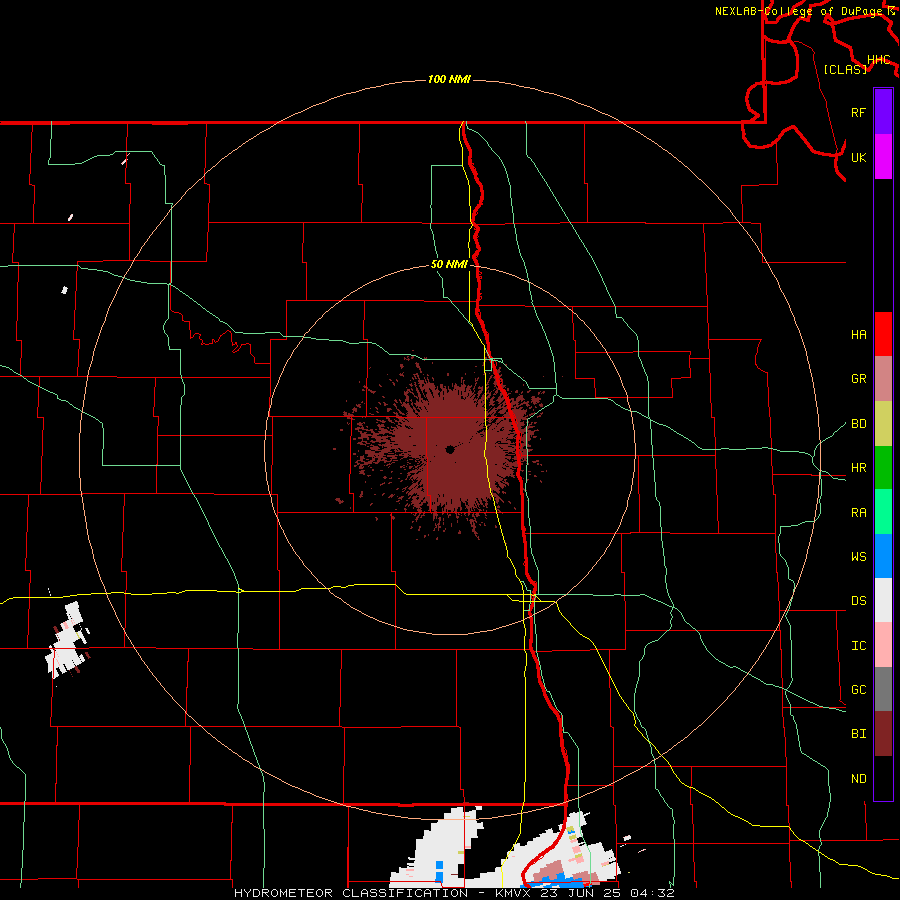Click the radar site black dot
The width and height of the screenshot is (900, 900).
450,449
